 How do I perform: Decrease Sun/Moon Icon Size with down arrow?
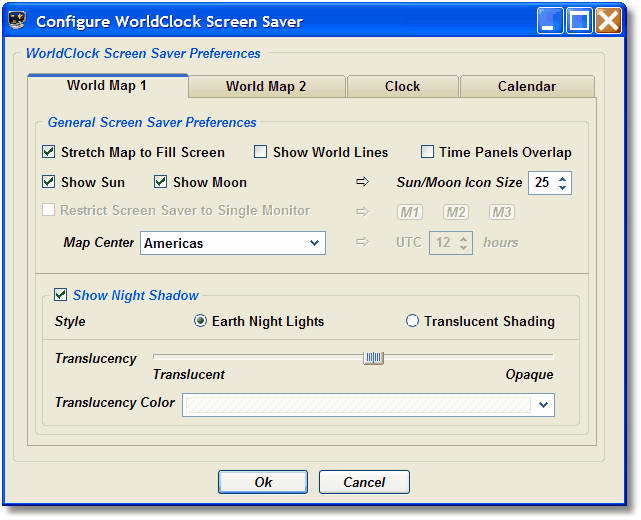pyautogui.click(x=563, y=187)
